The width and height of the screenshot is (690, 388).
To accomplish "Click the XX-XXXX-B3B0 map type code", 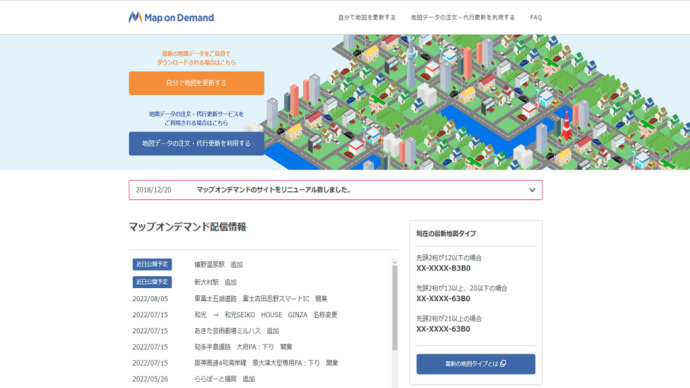I will point(443,268).
